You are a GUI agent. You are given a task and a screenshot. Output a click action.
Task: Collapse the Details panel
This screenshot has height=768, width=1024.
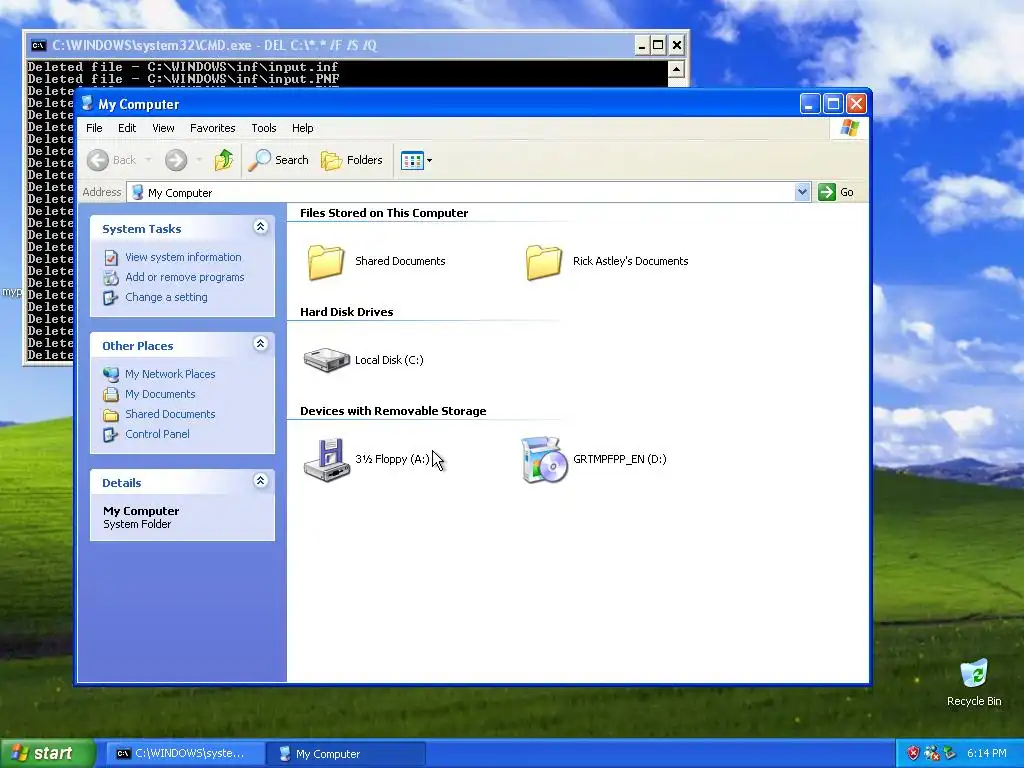pyautogui.click(x=261, y=481)
